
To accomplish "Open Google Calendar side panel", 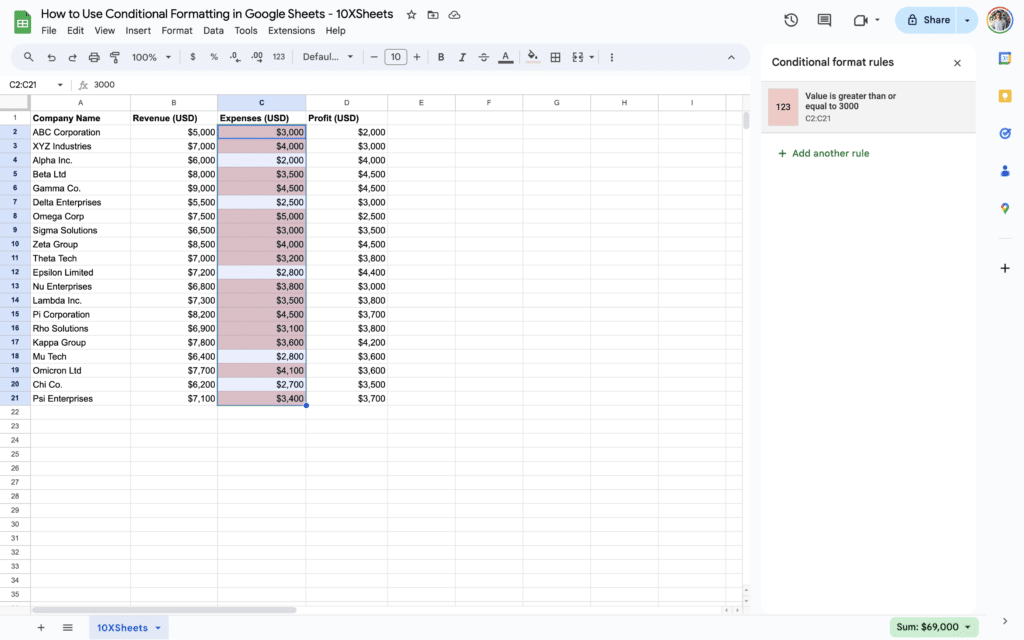I will [1004, 58].
